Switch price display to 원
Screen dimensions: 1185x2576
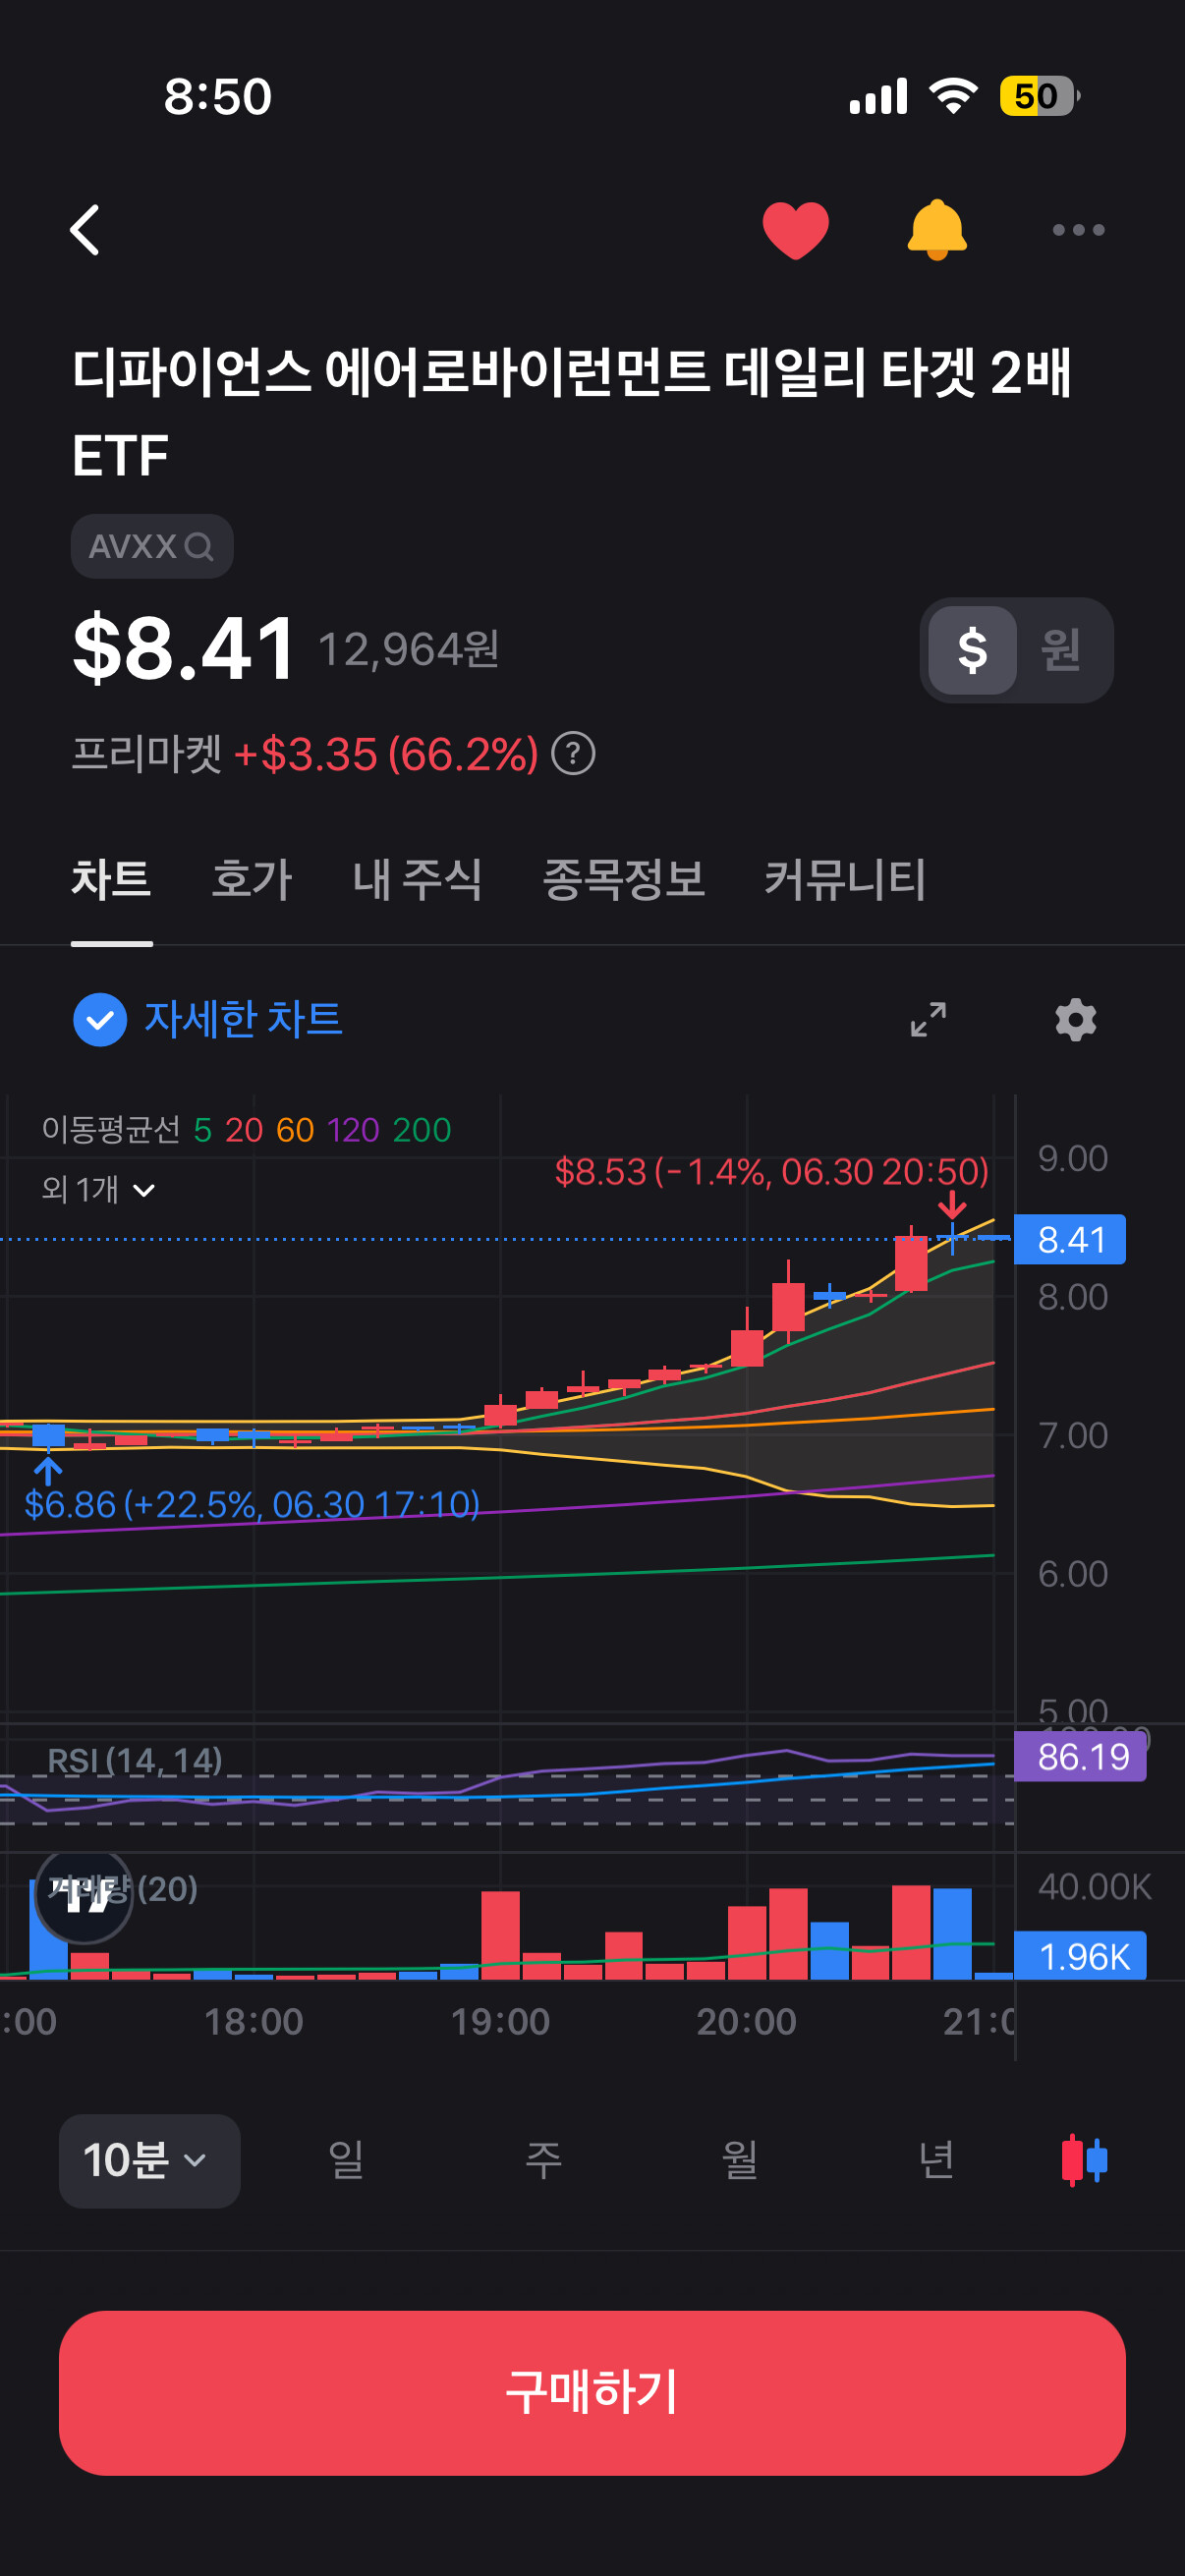coord(1061,650)
